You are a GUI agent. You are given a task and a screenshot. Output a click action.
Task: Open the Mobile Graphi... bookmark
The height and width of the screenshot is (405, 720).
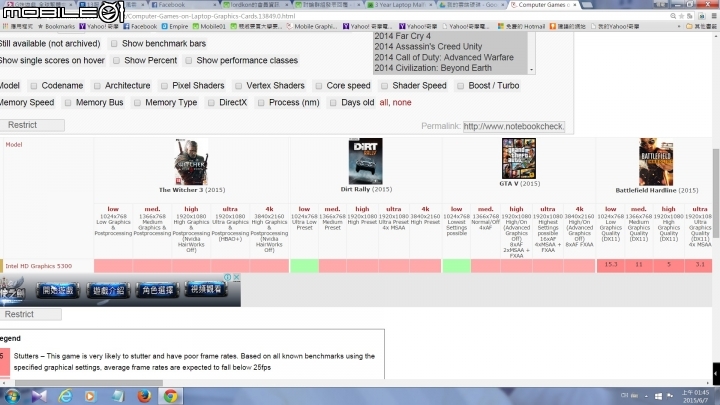pos(312,27)
